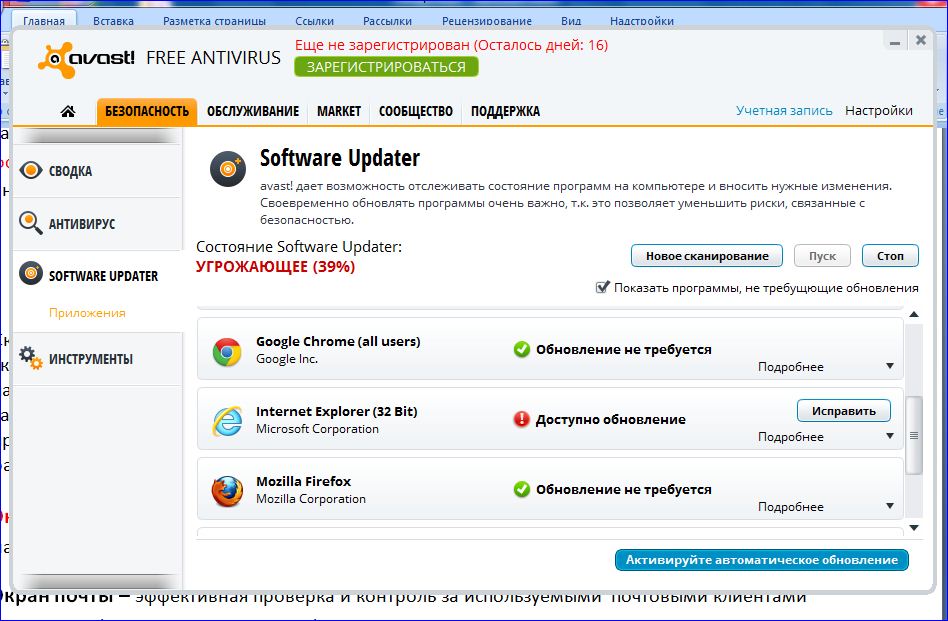948x621 pixels.
Task: Open Подробнее details text for Internet Explorer
Action: click(x=791, y=437)
